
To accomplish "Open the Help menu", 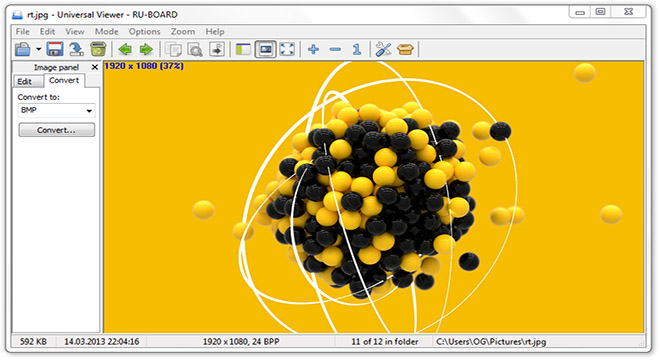I will click(215, 32).
